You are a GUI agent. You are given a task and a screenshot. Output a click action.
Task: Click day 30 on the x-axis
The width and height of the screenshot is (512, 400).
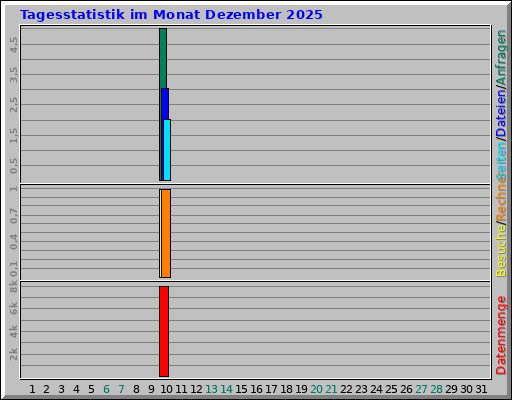[466, 389]
